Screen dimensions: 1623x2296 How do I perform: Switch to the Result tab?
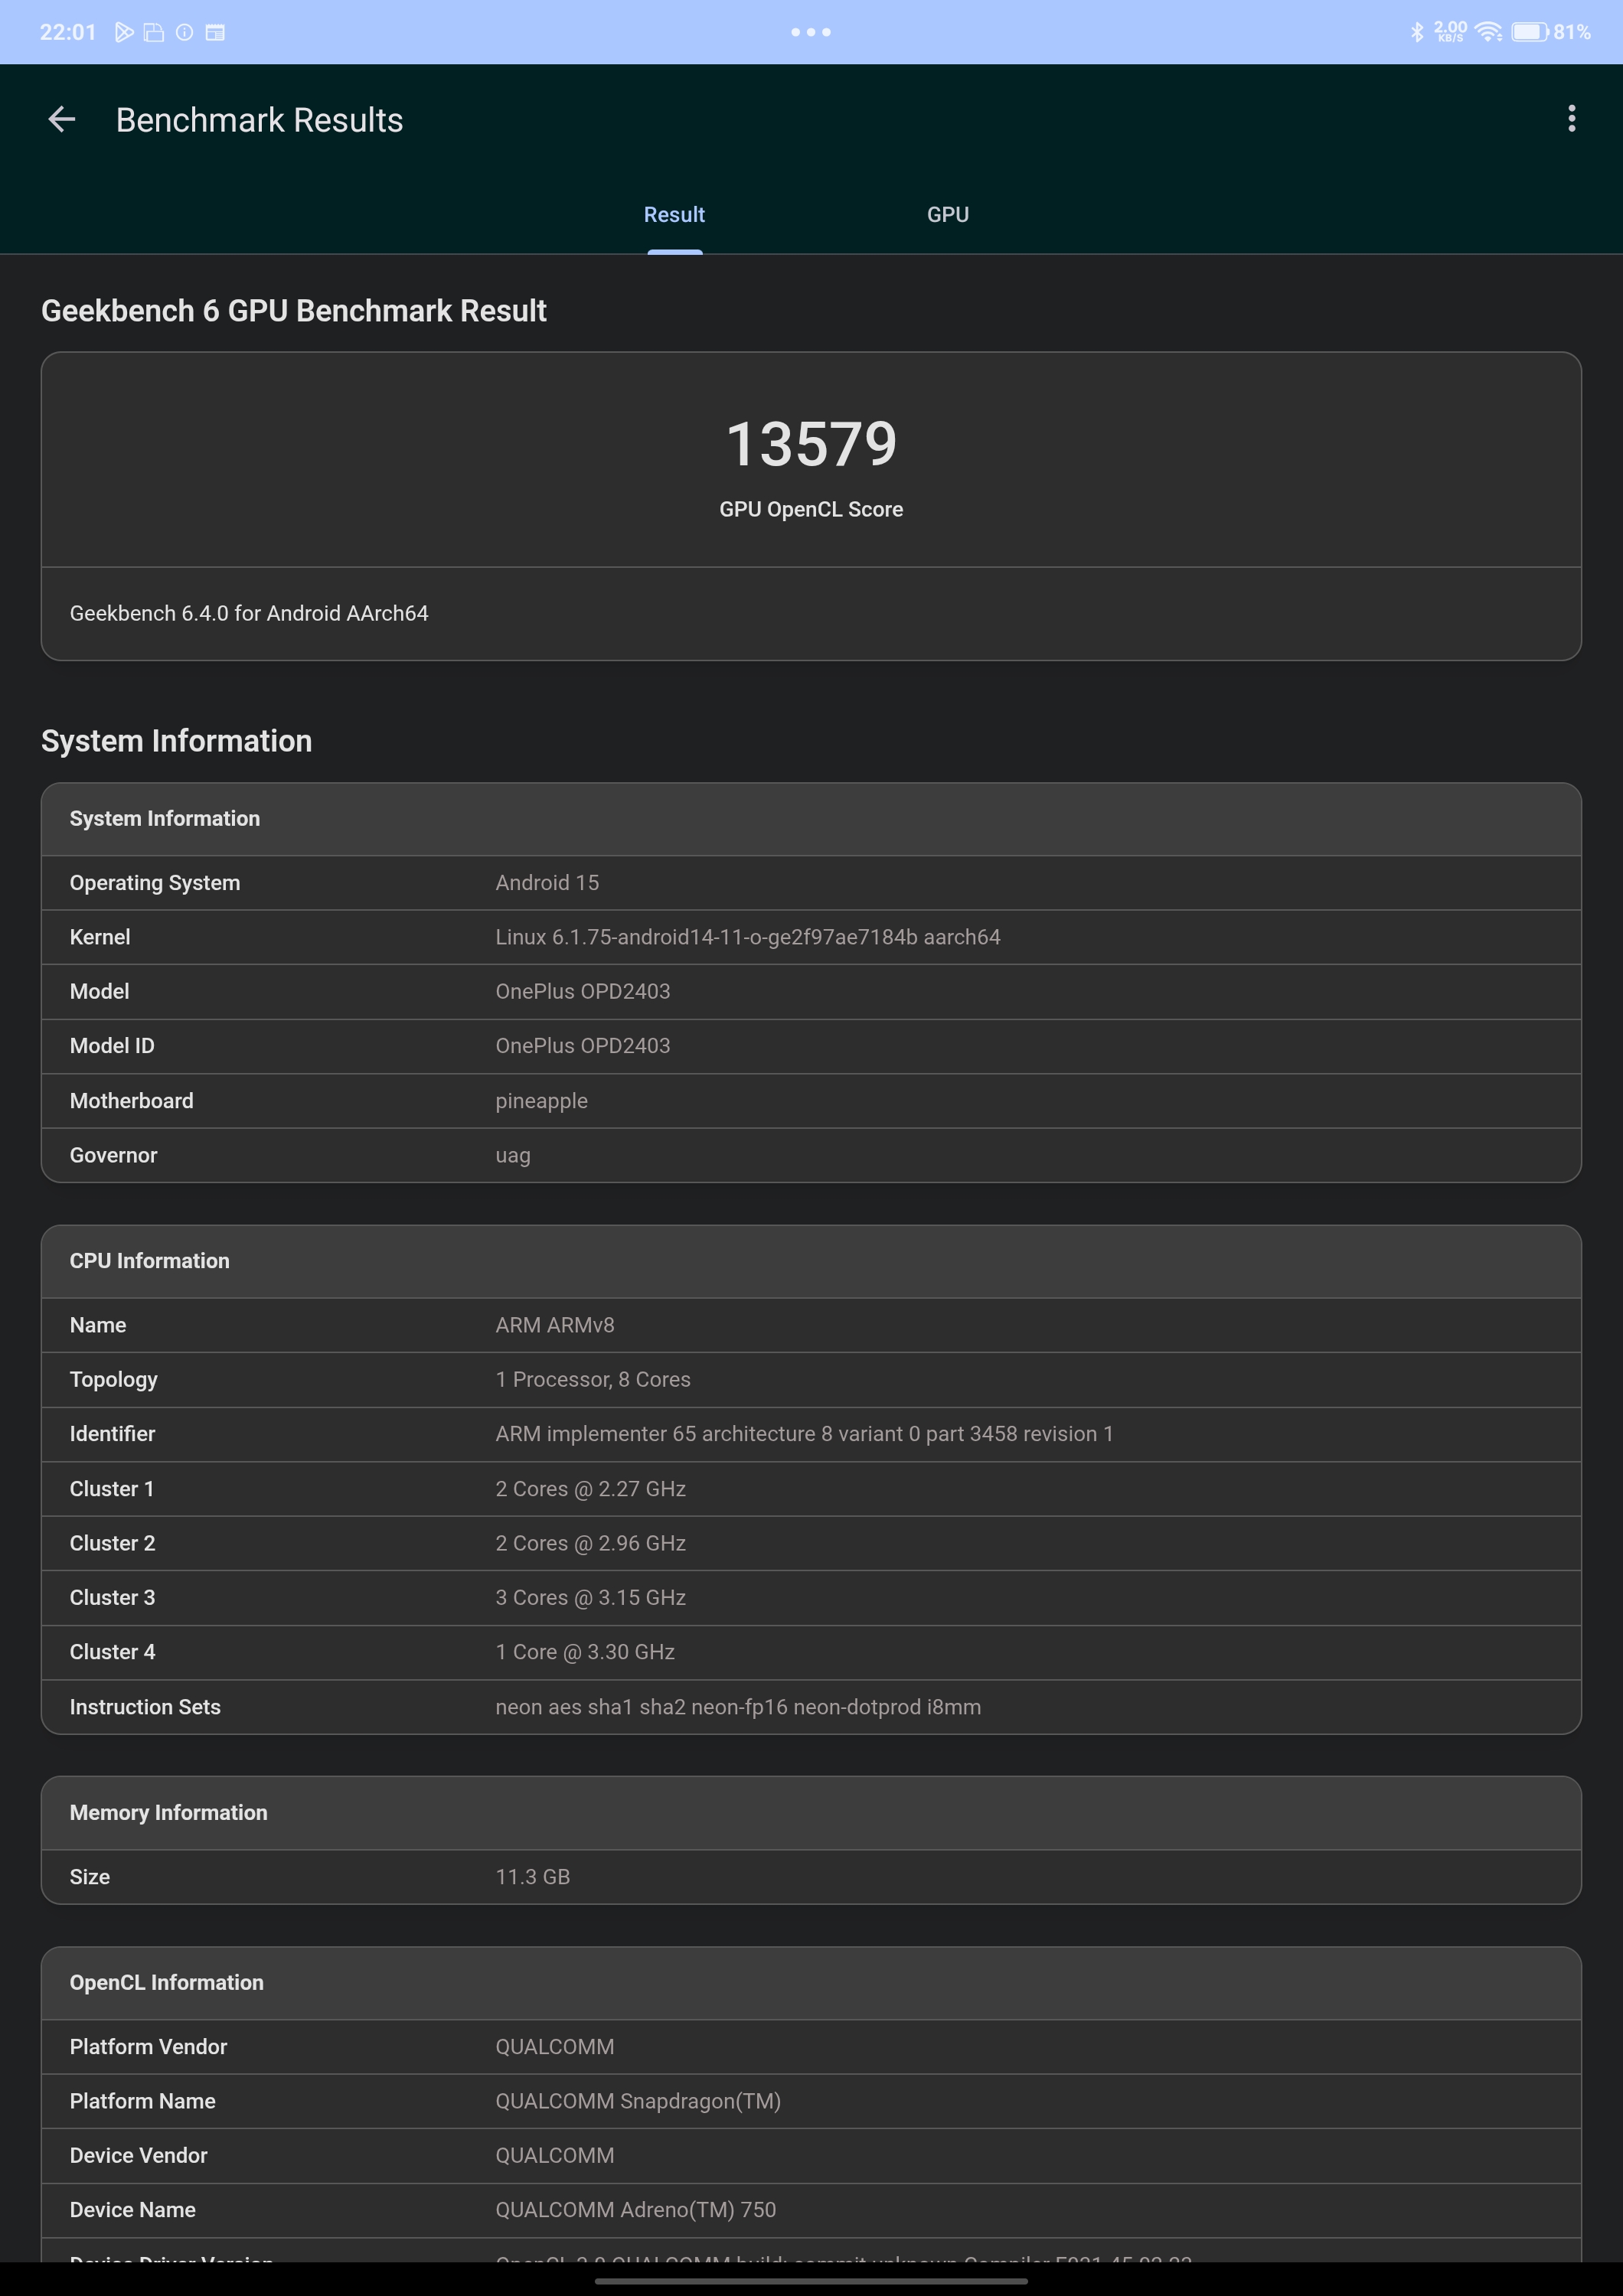(674, 215)
